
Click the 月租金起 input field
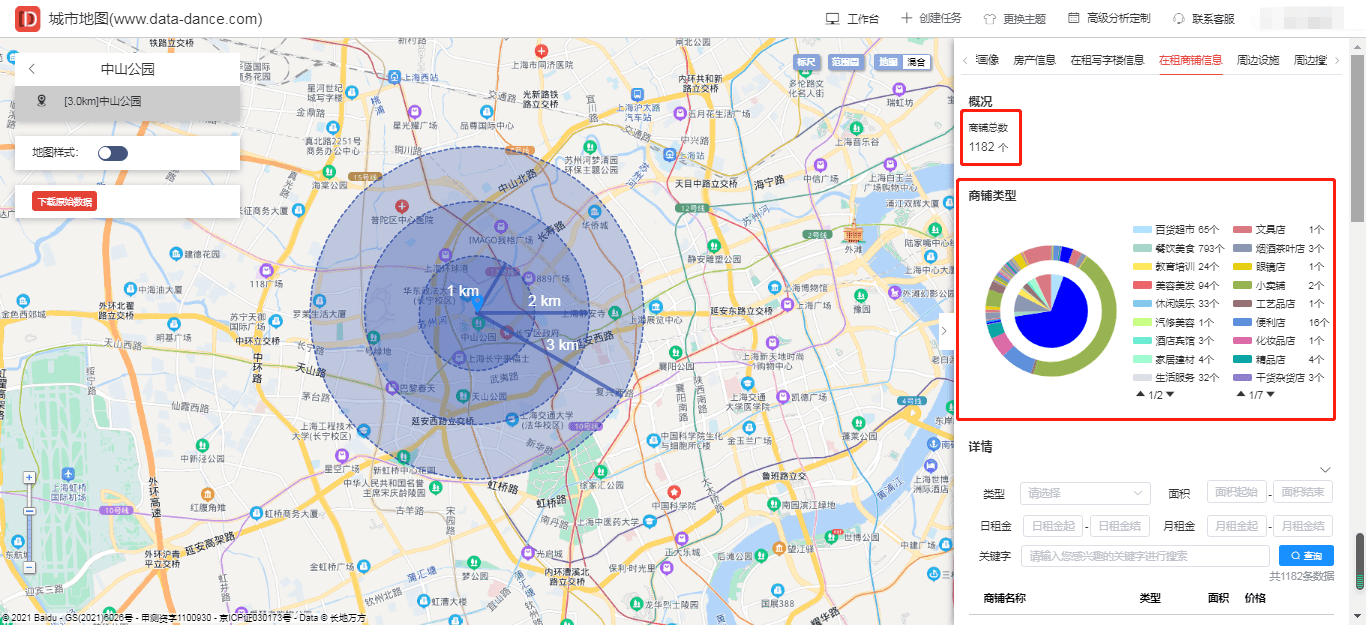point(1237,526)
